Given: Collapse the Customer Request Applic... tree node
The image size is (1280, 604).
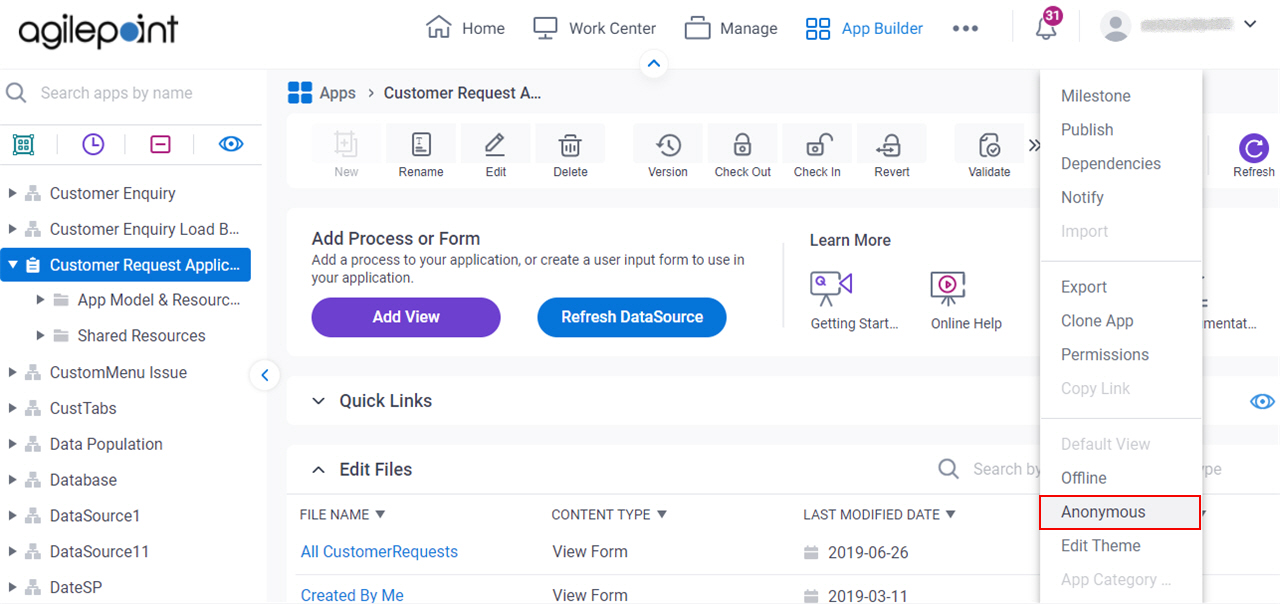Looking at the screenshot, I should pyautogui.click(x=12, y=265).
